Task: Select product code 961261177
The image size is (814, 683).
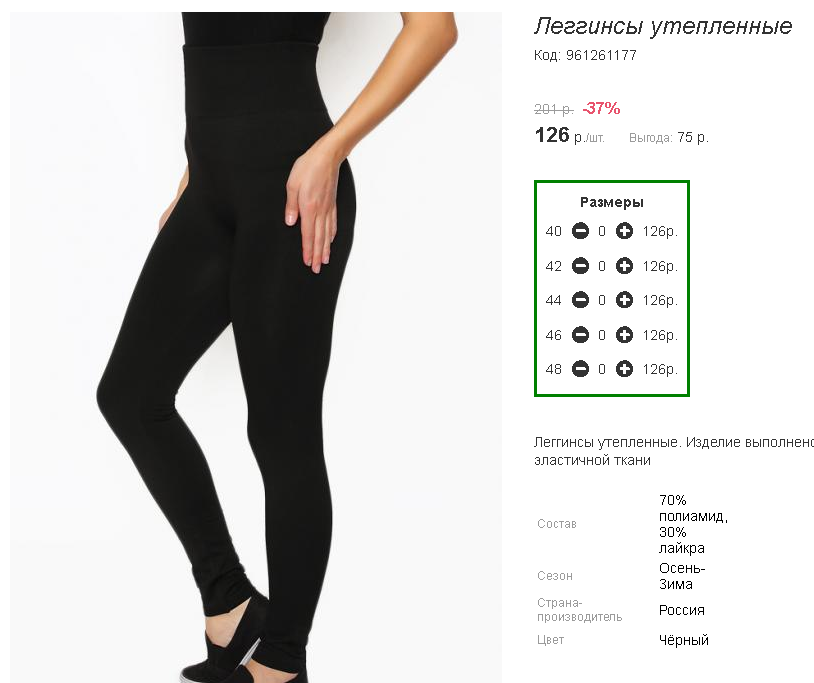Action: click(x=601, y=55)
